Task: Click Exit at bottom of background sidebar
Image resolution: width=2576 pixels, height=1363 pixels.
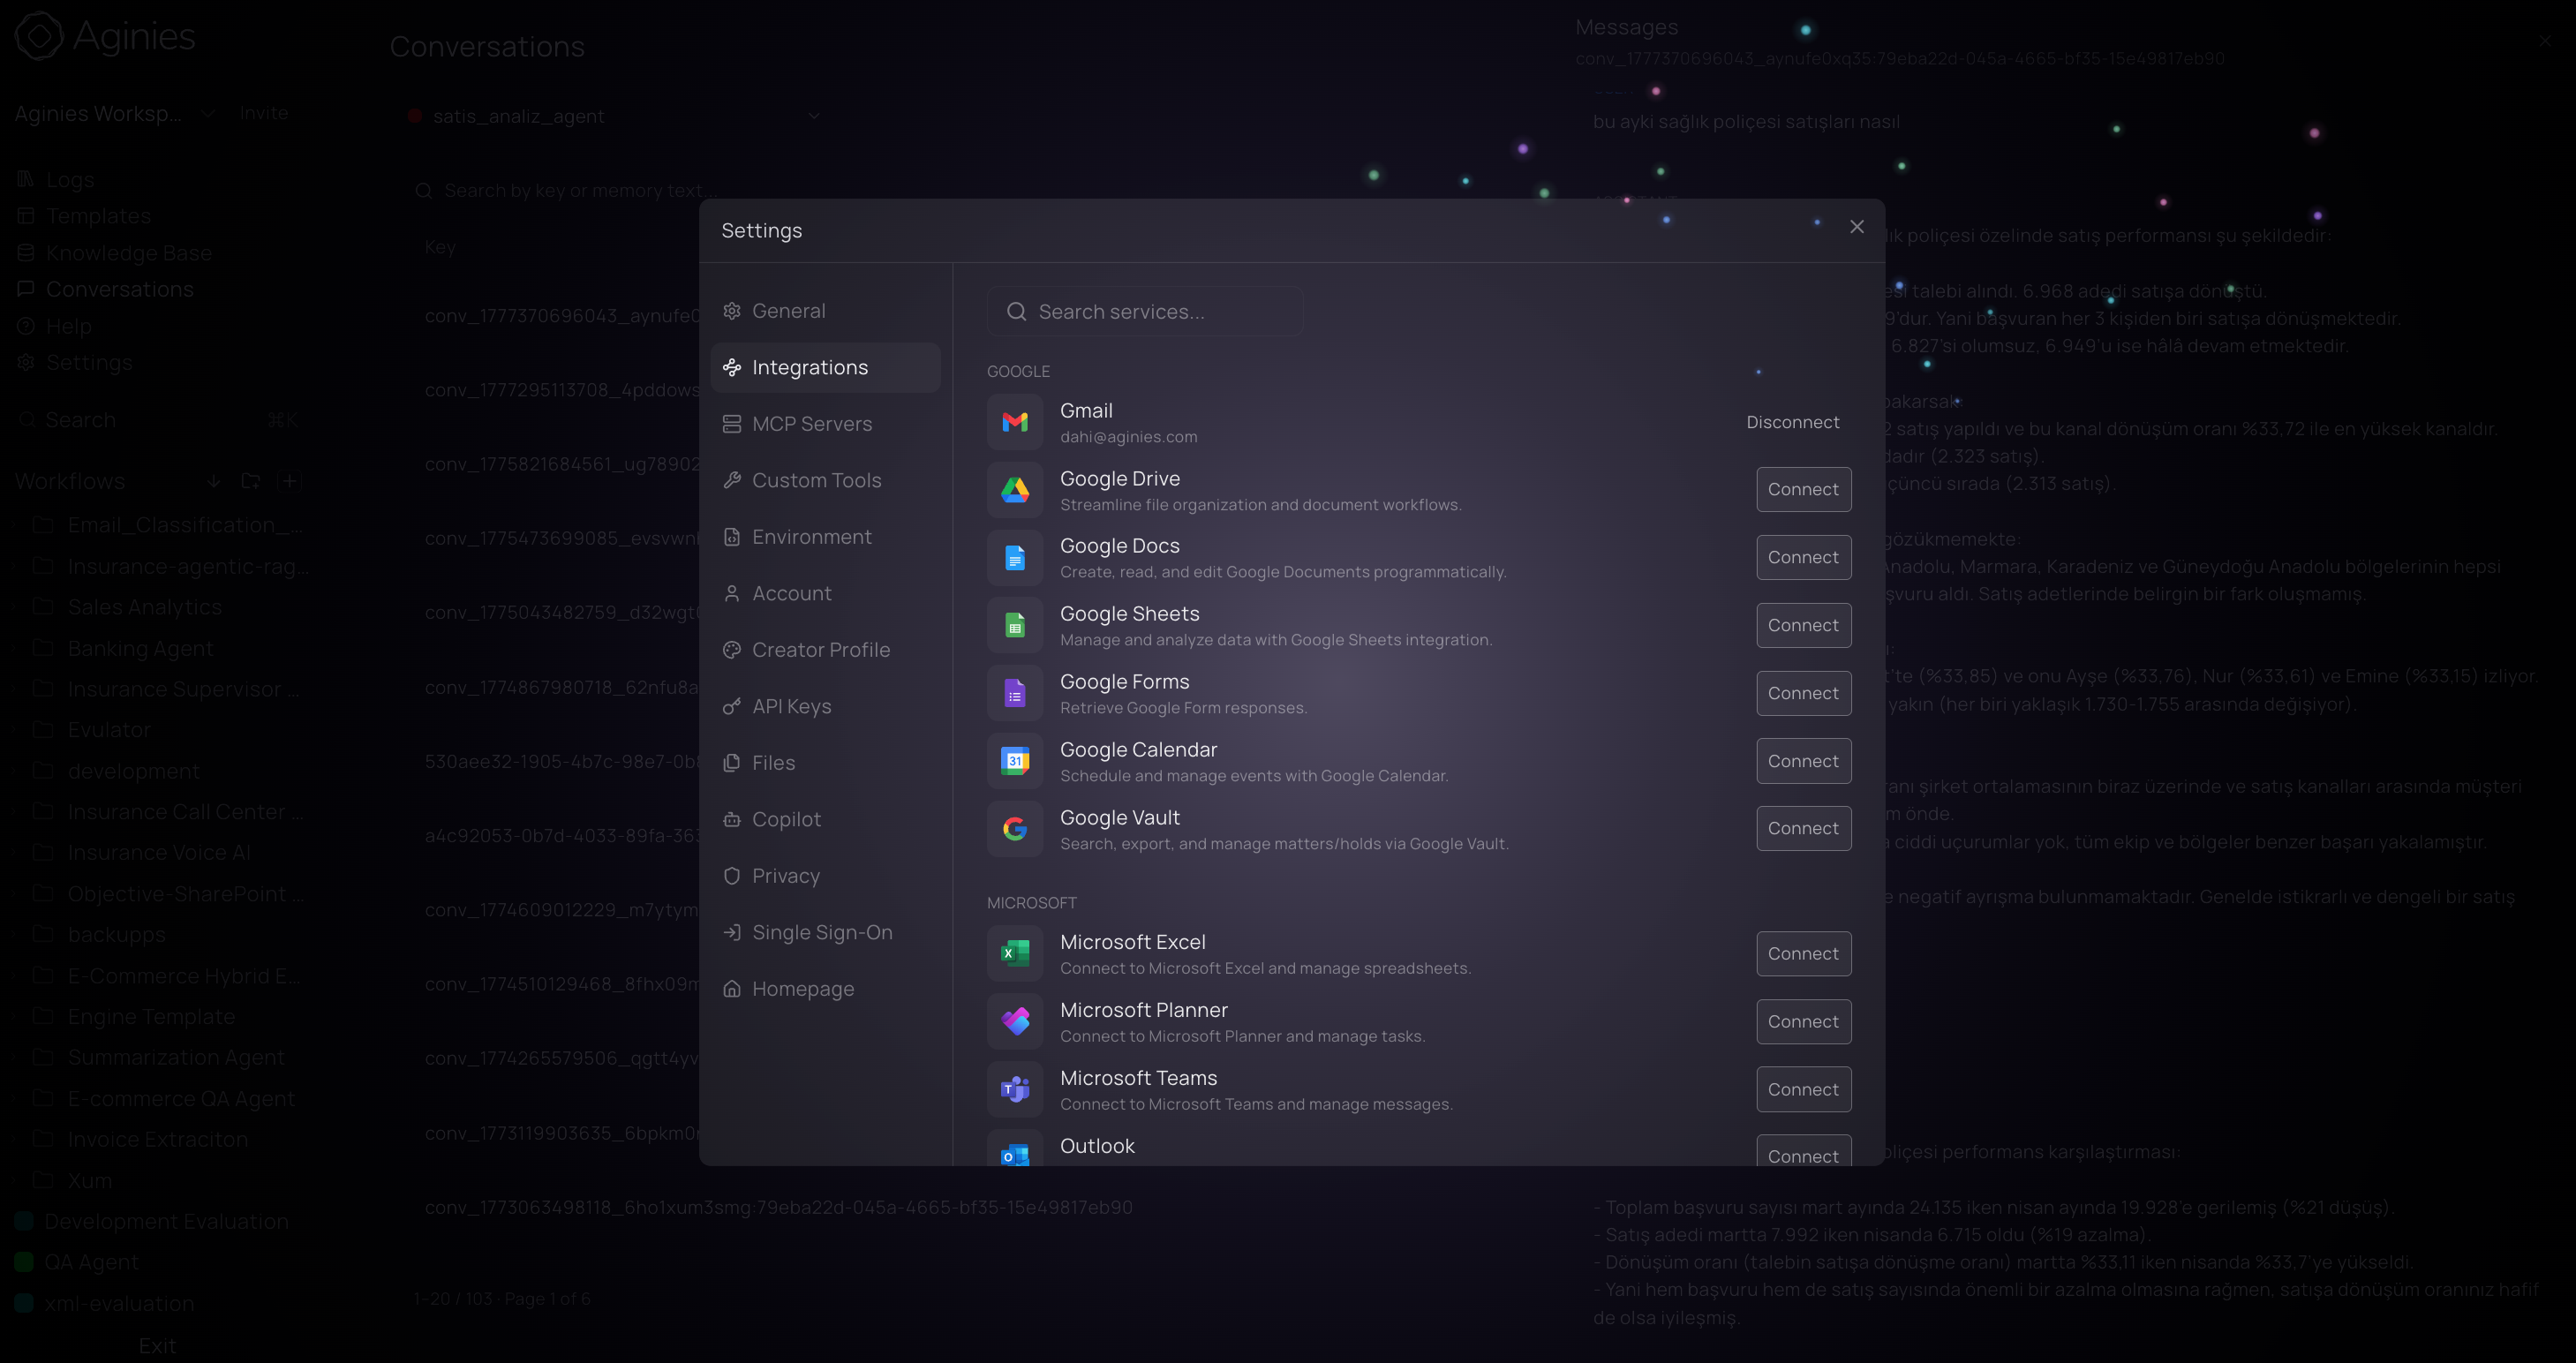Action: (x=157, y=1346)
